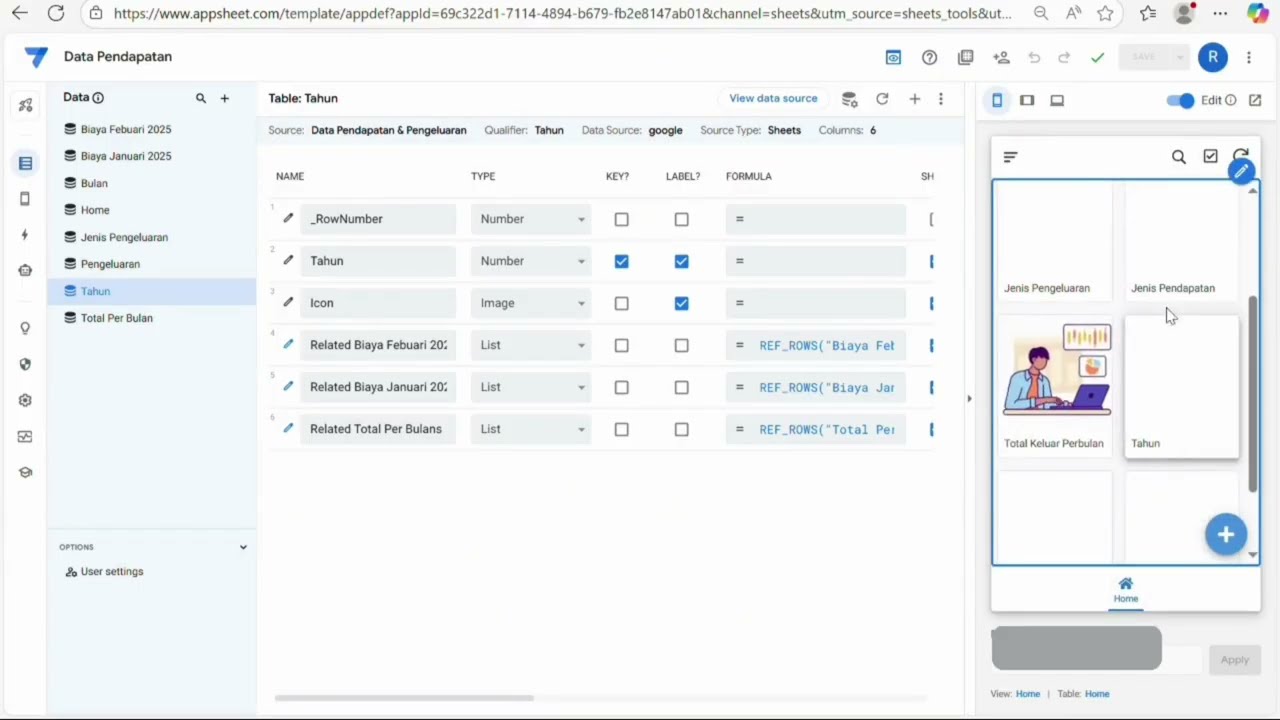
Task: Select the Pengeluaran table
Action: (x=110, y=264)
